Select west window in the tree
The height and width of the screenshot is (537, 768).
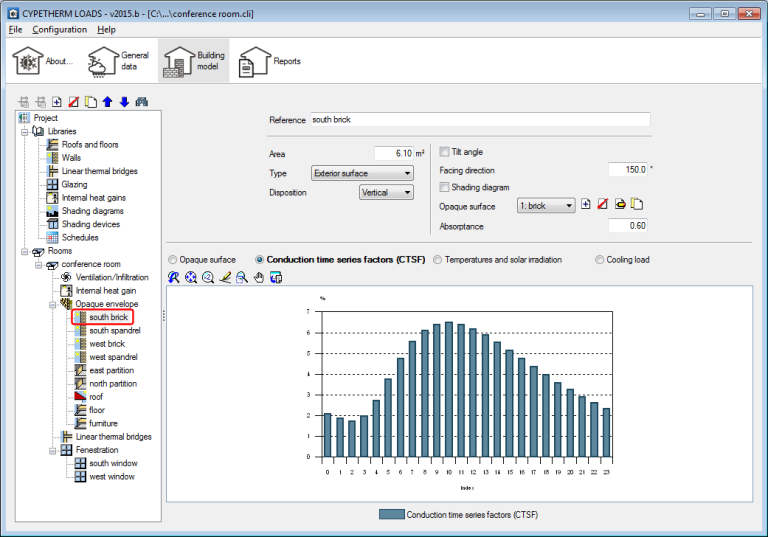[112, 477]
